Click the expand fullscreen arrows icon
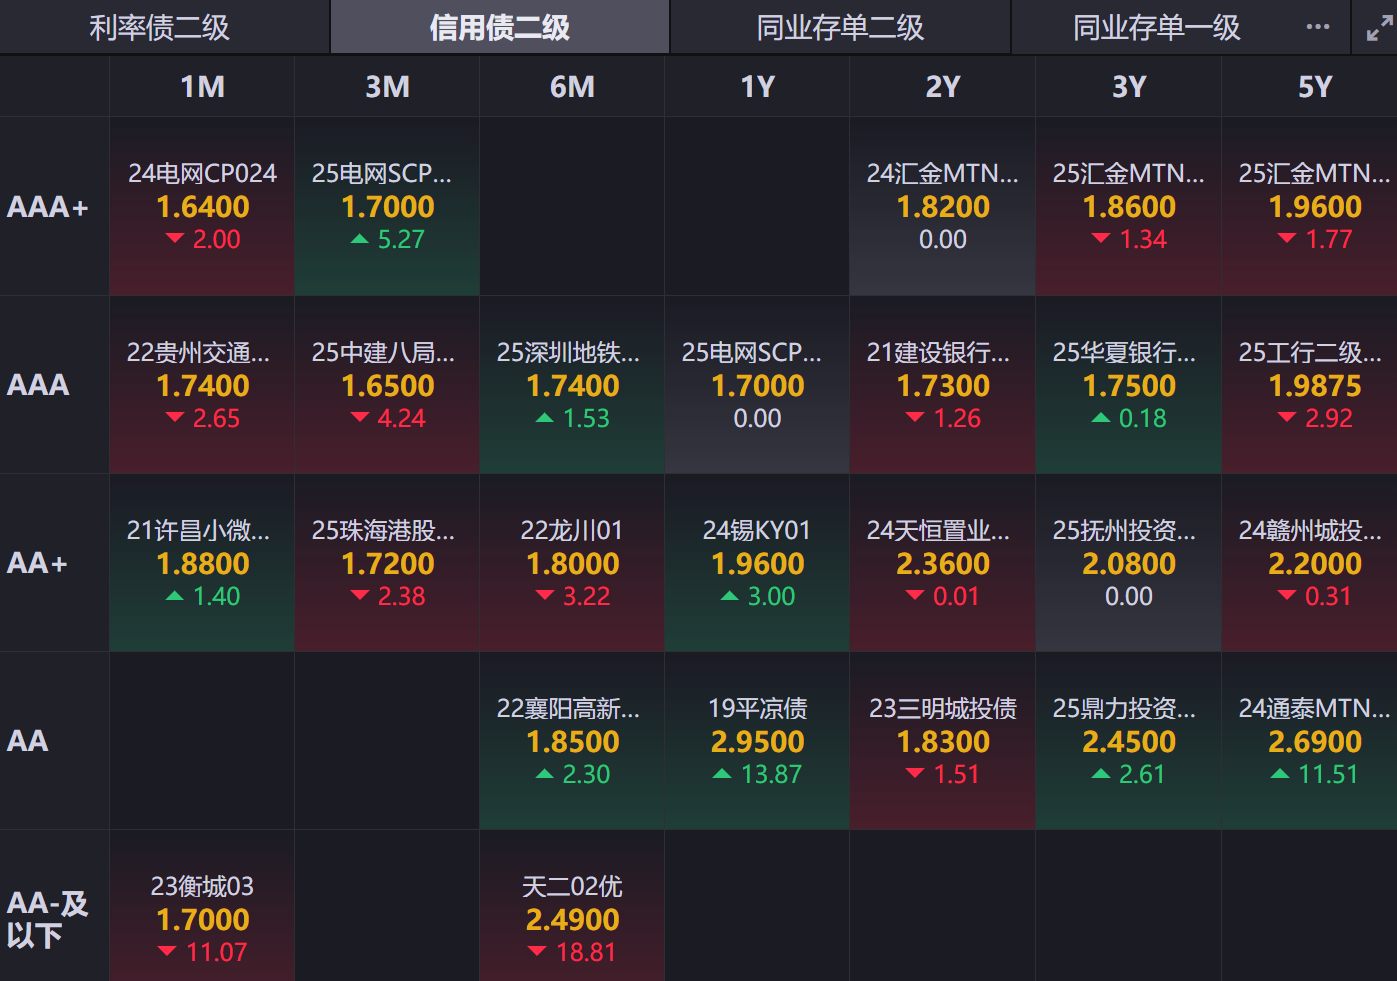1397x981 pixels. 1379,28
